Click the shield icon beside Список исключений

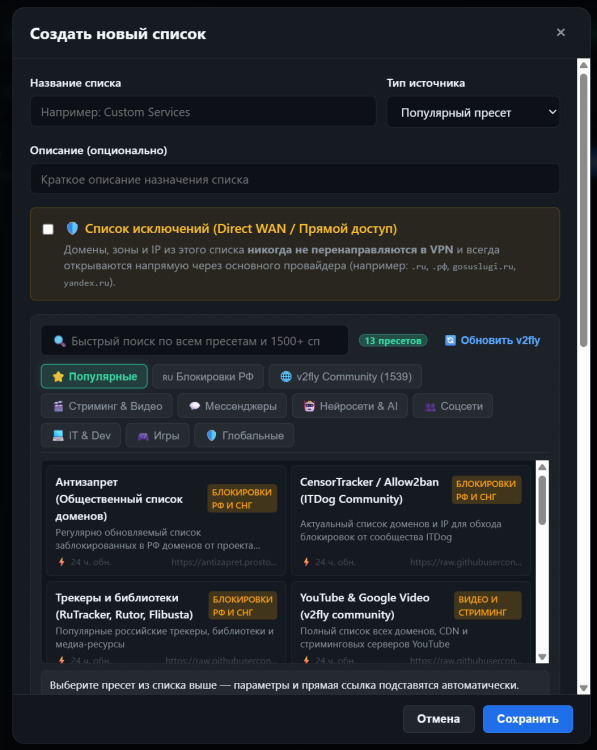pyautogui.click(x=72, y=229)
